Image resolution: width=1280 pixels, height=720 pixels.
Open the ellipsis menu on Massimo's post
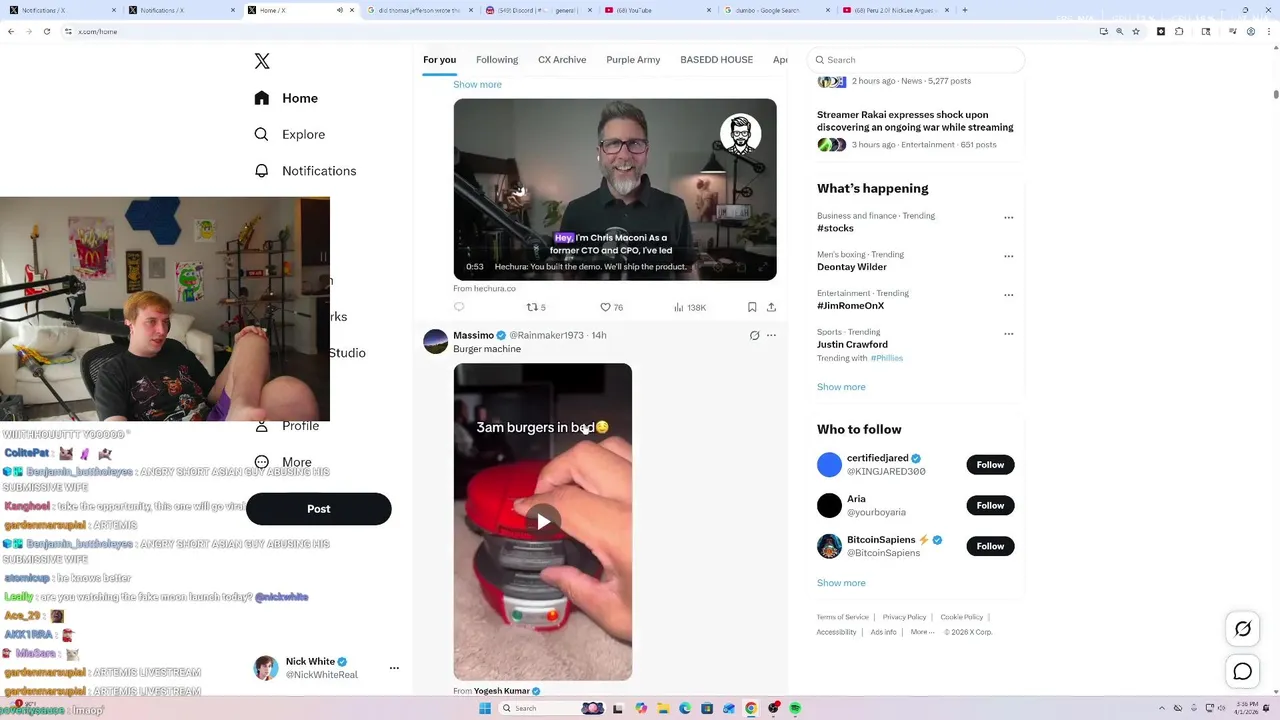tap(771, 336)
